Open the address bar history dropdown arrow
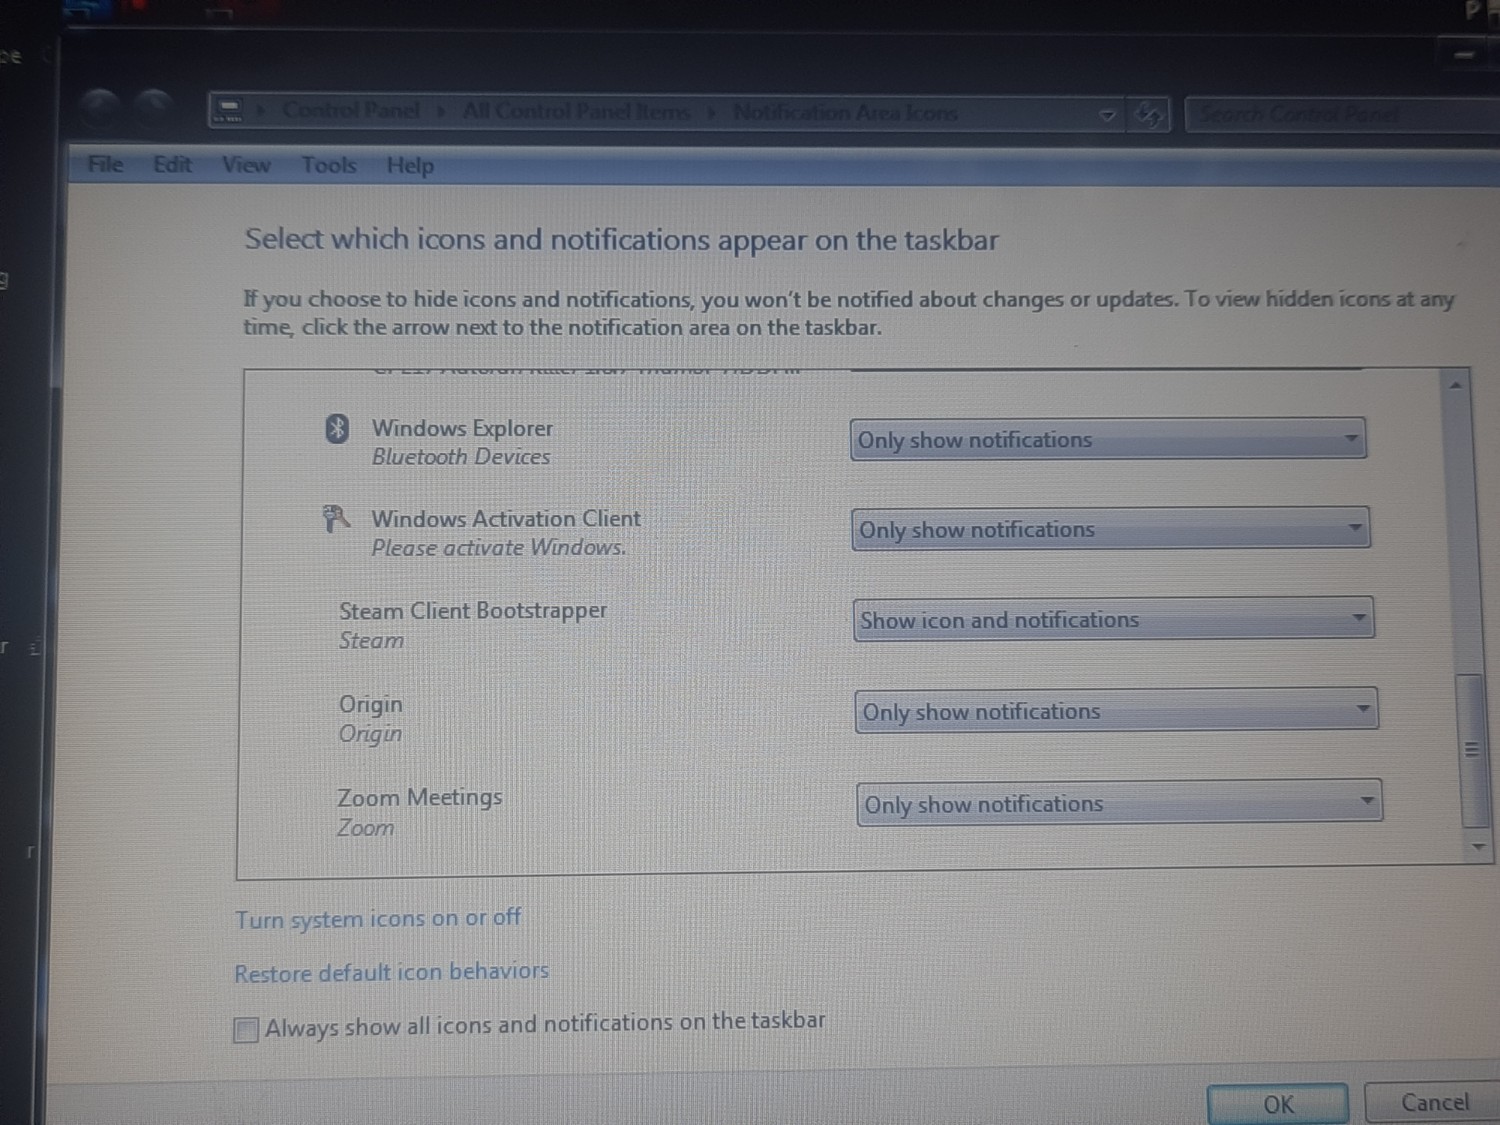The image size is (1500, 1125). coord(1107,115)
